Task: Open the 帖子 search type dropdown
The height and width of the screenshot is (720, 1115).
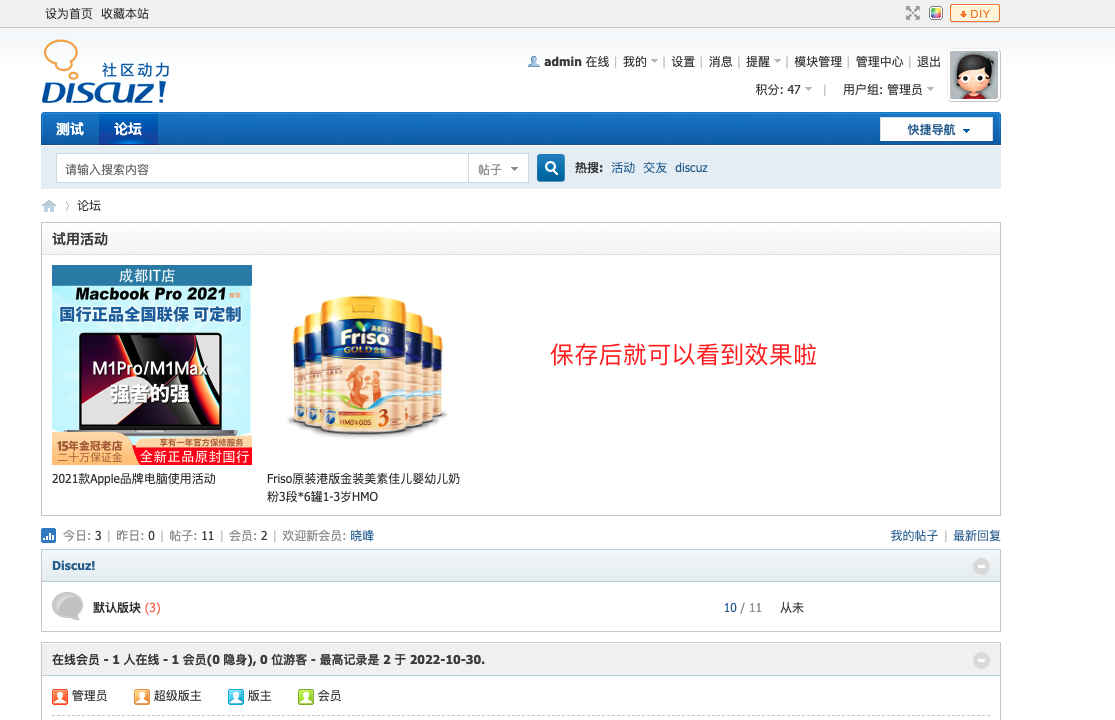Action: [498, 169]
